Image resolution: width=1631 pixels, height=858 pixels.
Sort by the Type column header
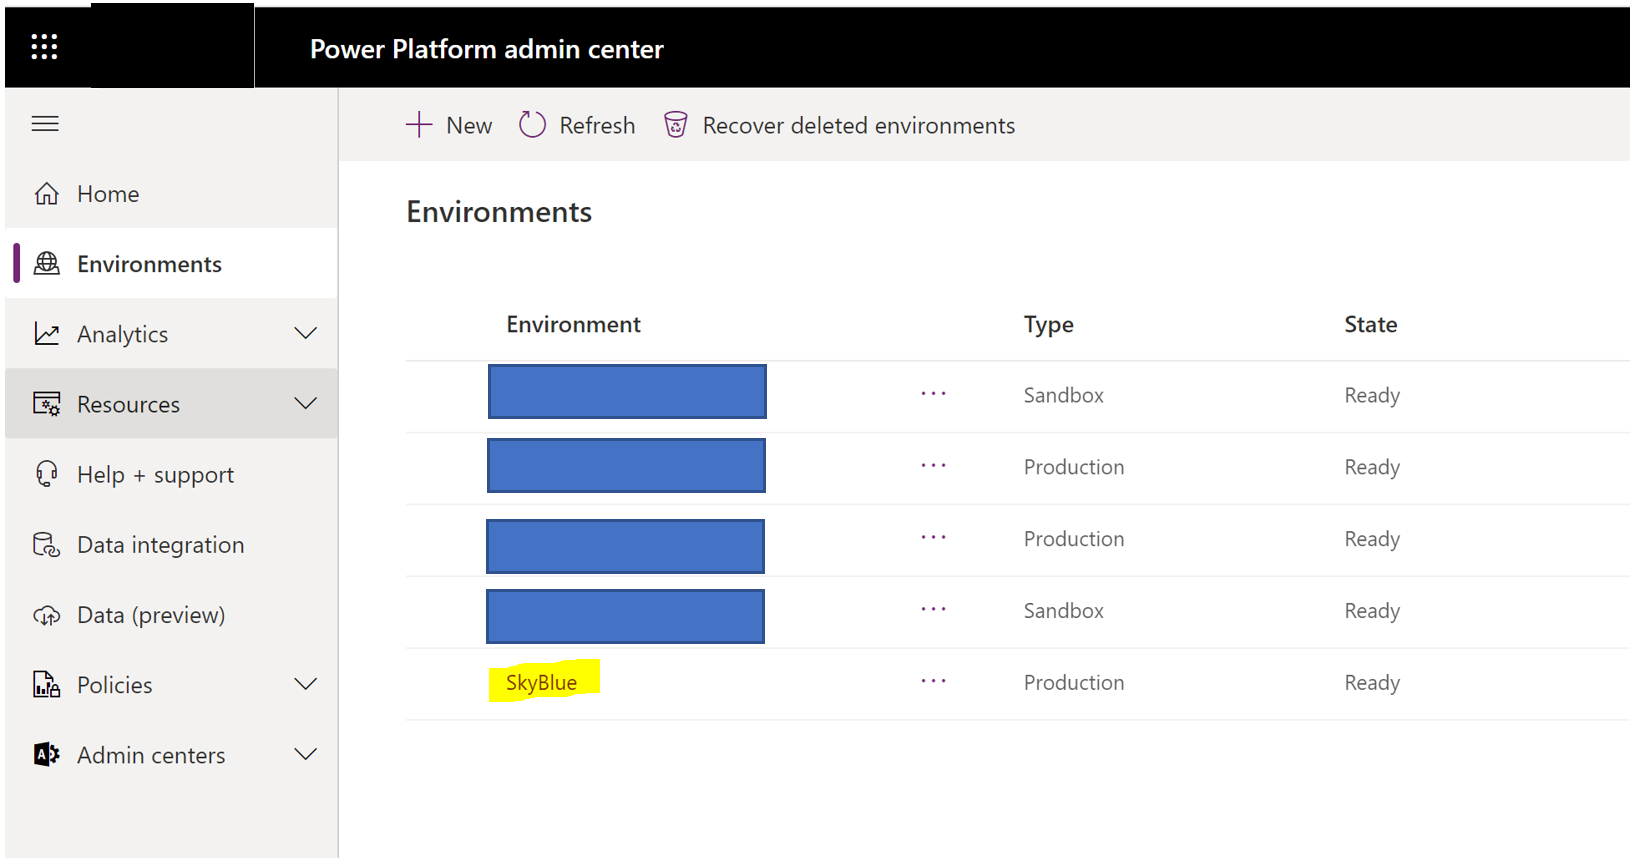[1048, 325]
